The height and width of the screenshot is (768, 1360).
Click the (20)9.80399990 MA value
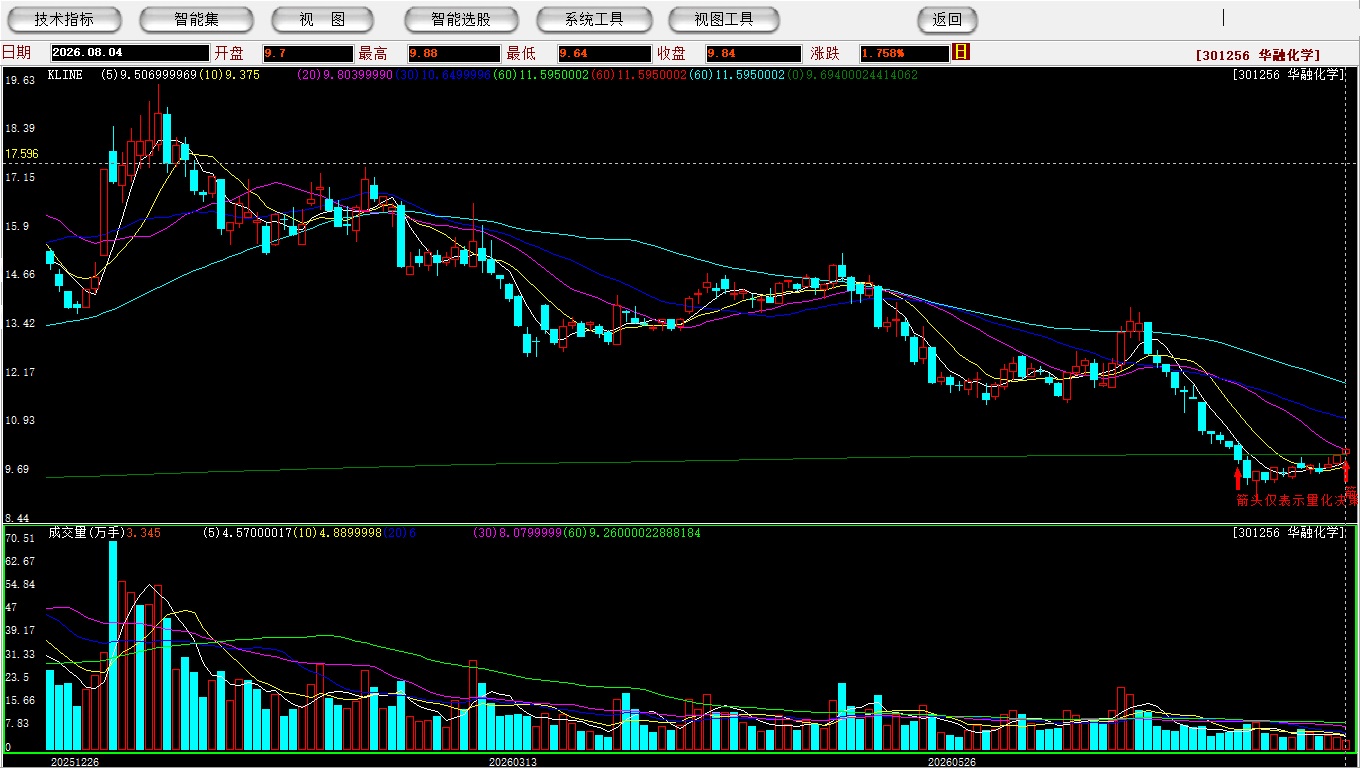(x=346, y=74)
